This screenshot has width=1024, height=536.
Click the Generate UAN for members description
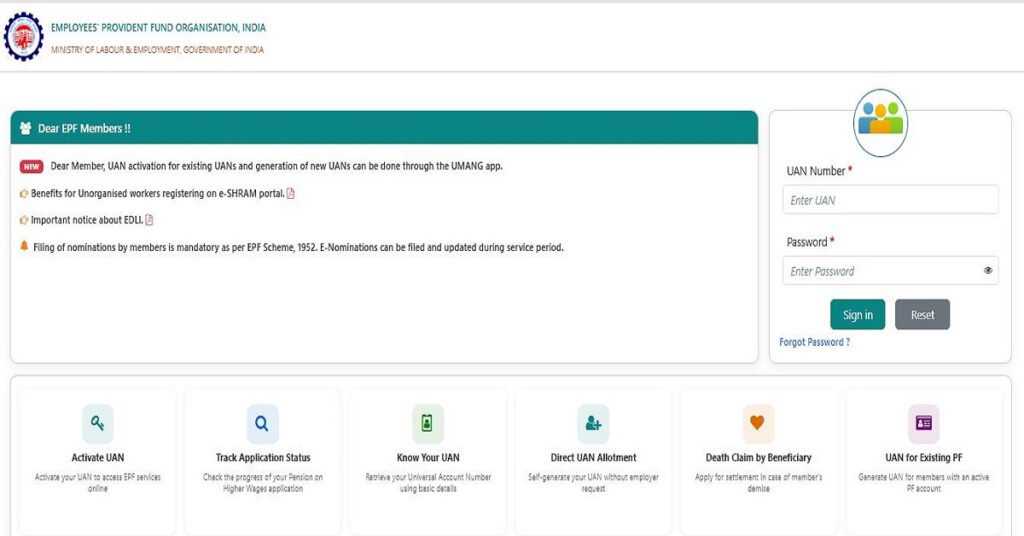point(923,482)
